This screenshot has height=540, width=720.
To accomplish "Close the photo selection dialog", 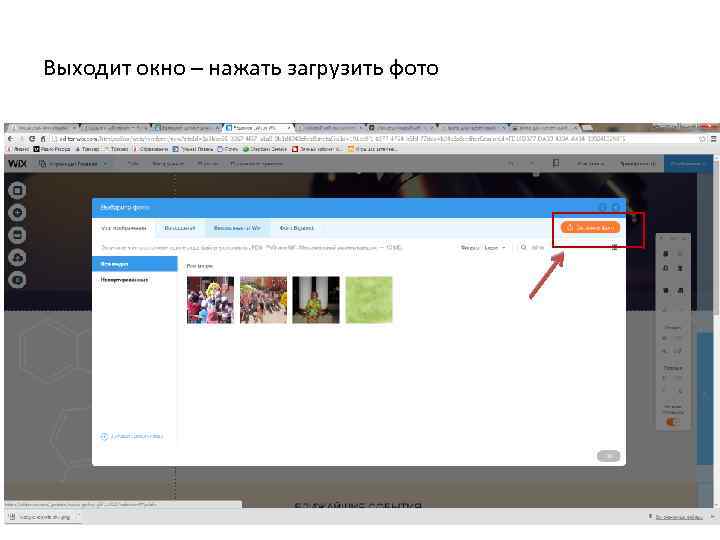I will pyautogui.click(x=616, y=208).
